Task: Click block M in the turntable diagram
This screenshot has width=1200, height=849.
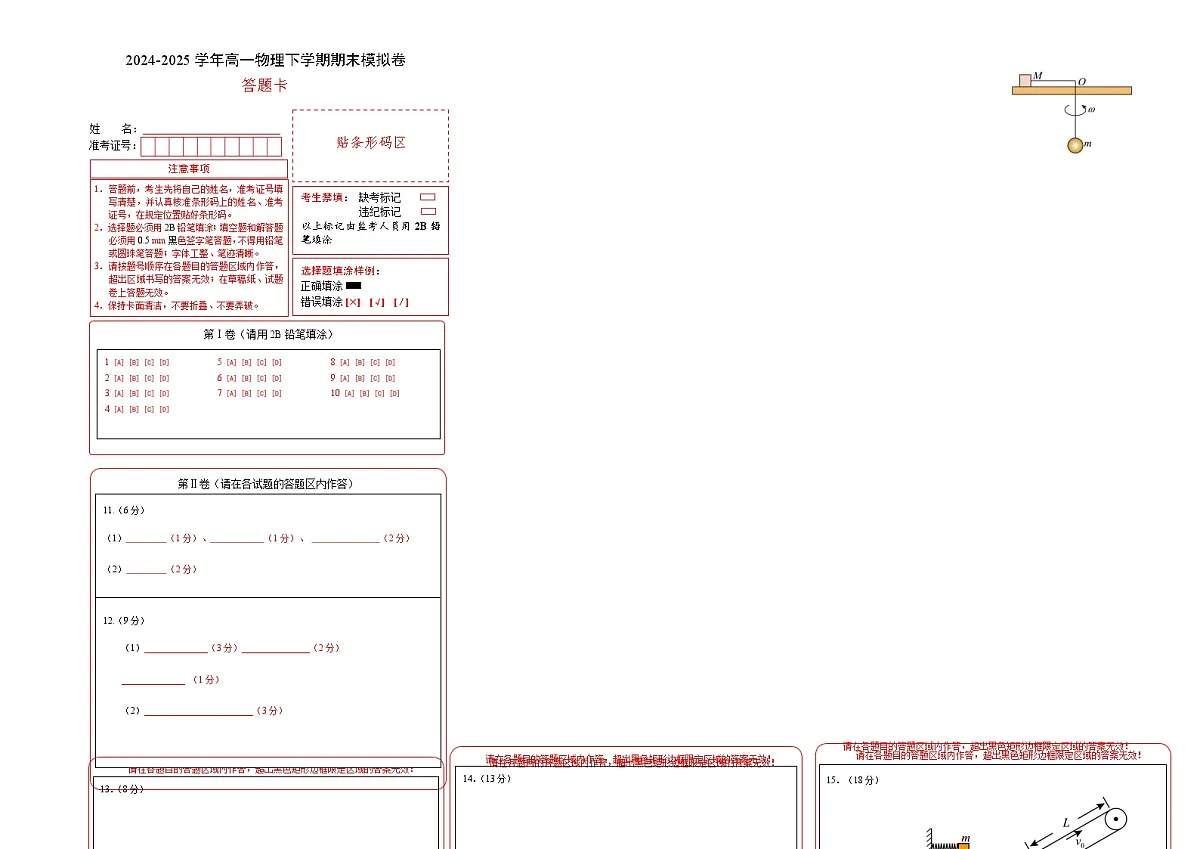Action: coord(1025,80)
